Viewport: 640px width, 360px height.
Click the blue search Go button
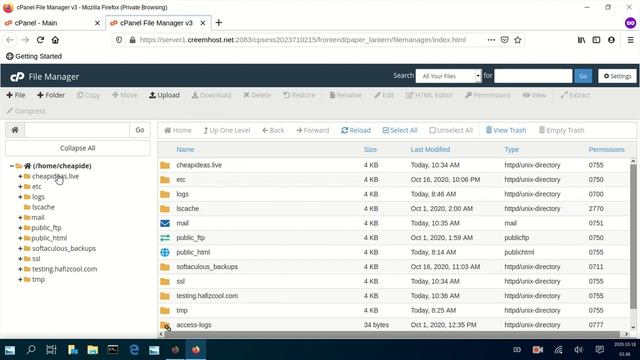[583, 76]
